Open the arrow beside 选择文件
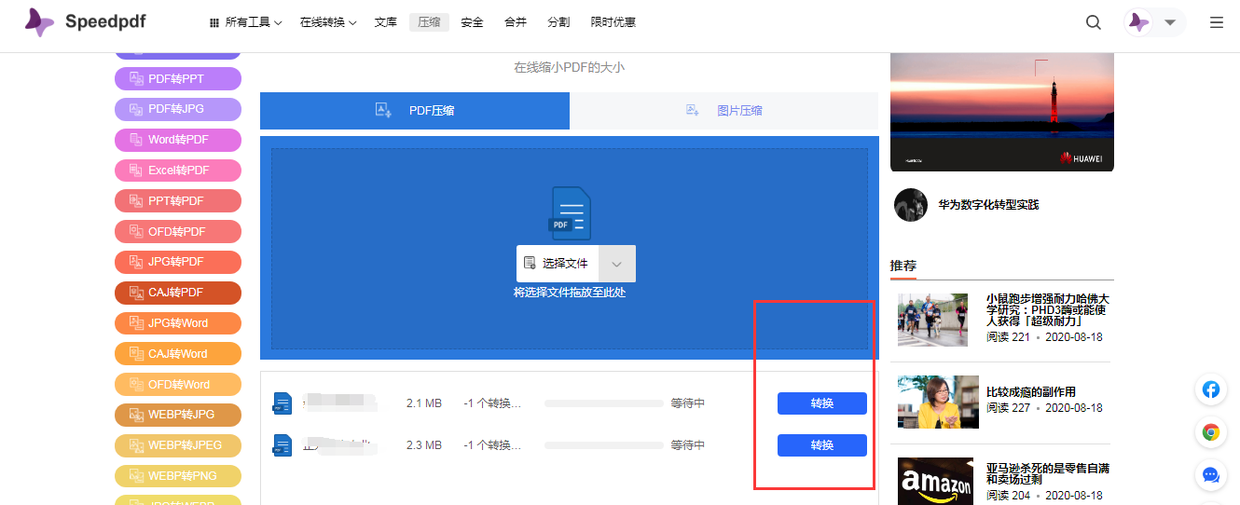Viewport: 1240px width, 505px height. [617, 264]
